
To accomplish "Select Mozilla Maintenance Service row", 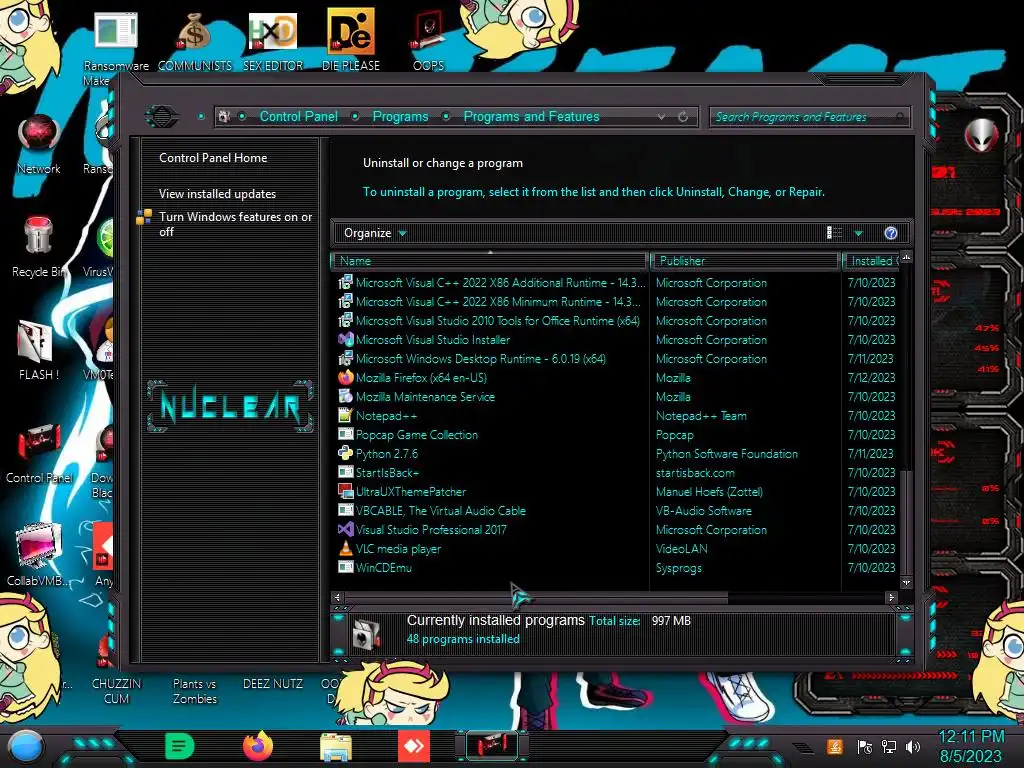I will coord(616,396).
